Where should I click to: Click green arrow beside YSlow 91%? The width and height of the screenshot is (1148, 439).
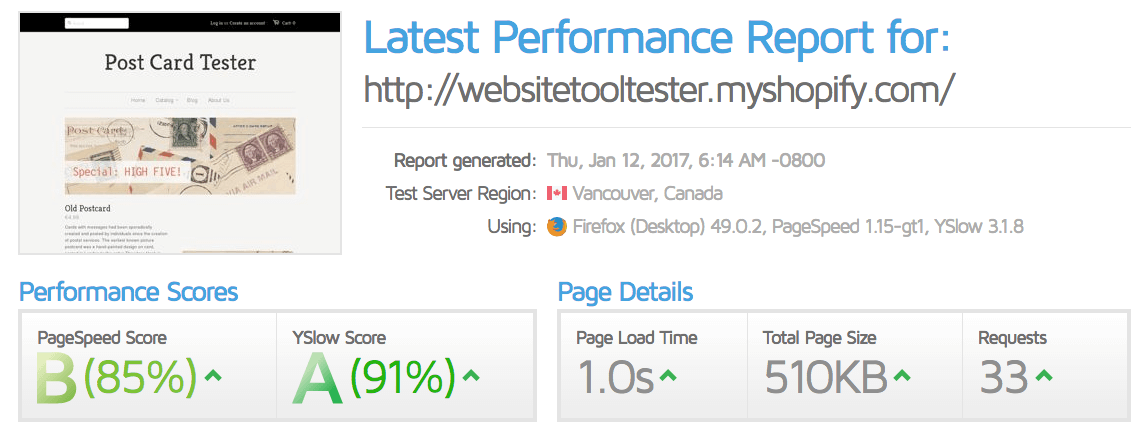pos(471,377)
